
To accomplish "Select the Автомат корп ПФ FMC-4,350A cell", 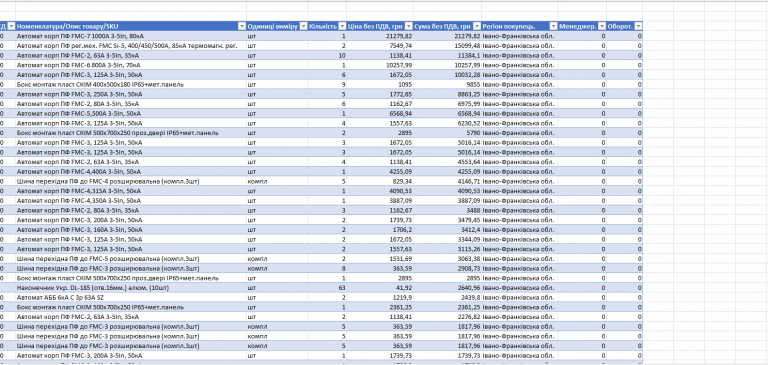I will (131, 201).
